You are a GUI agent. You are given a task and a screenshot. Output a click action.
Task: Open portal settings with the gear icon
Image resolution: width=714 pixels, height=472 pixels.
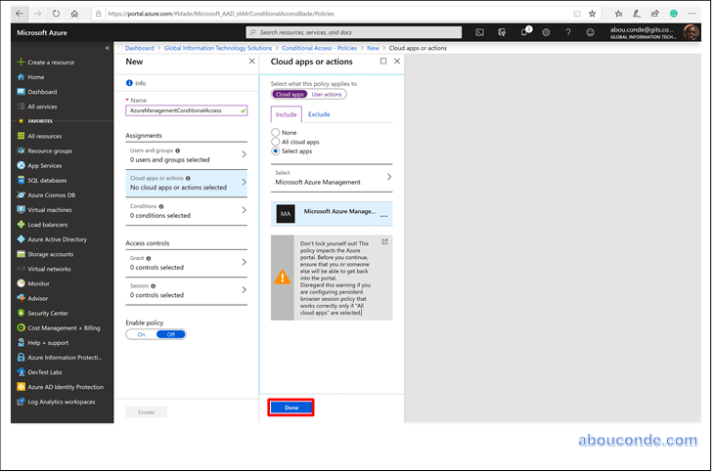coord(547,32)
